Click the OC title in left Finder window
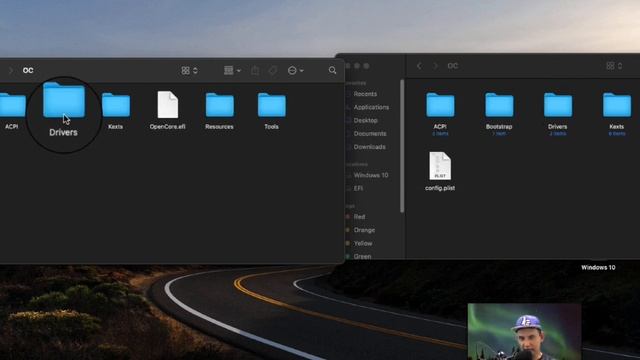Image resolution: width=640 pixels, height=360 pixels. [x=28, y=70]
